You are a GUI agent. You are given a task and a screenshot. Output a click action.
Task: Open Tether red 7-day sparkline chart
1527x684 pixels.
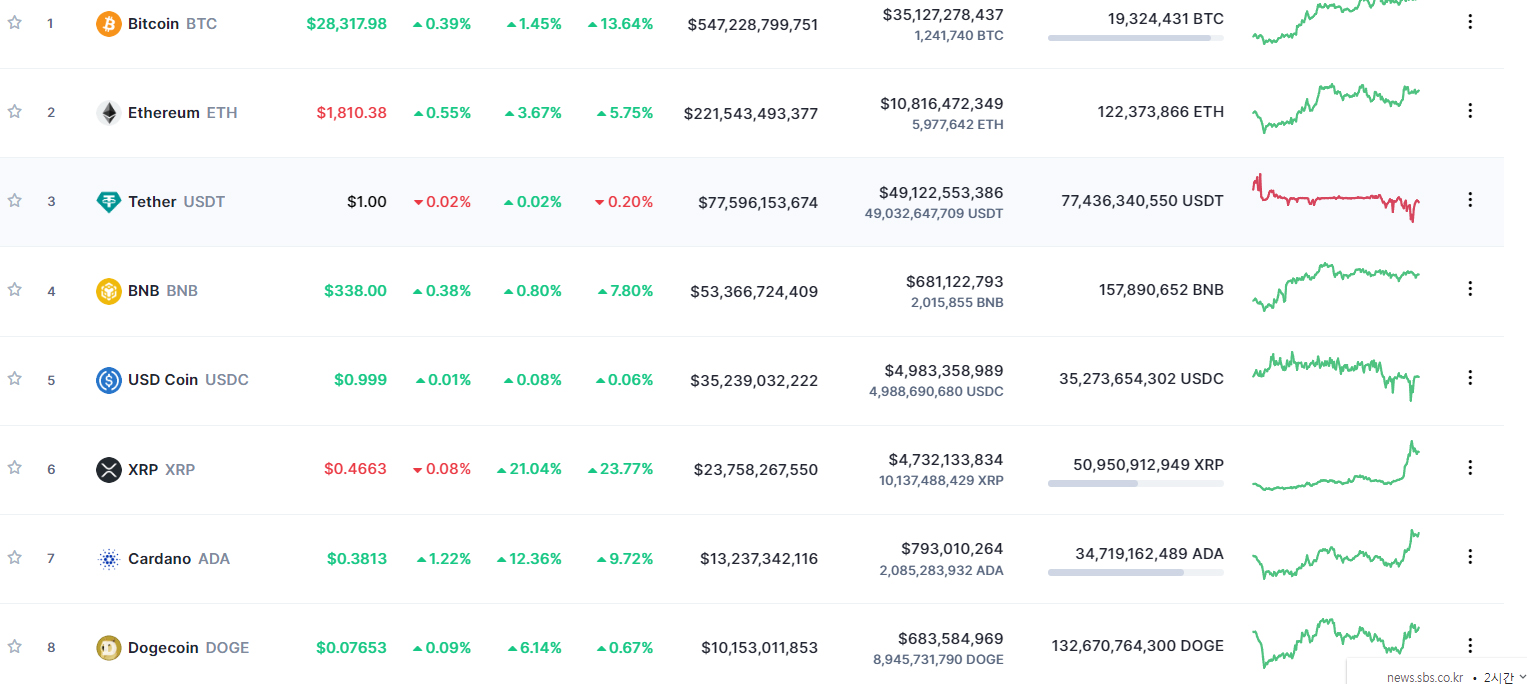1336,198
